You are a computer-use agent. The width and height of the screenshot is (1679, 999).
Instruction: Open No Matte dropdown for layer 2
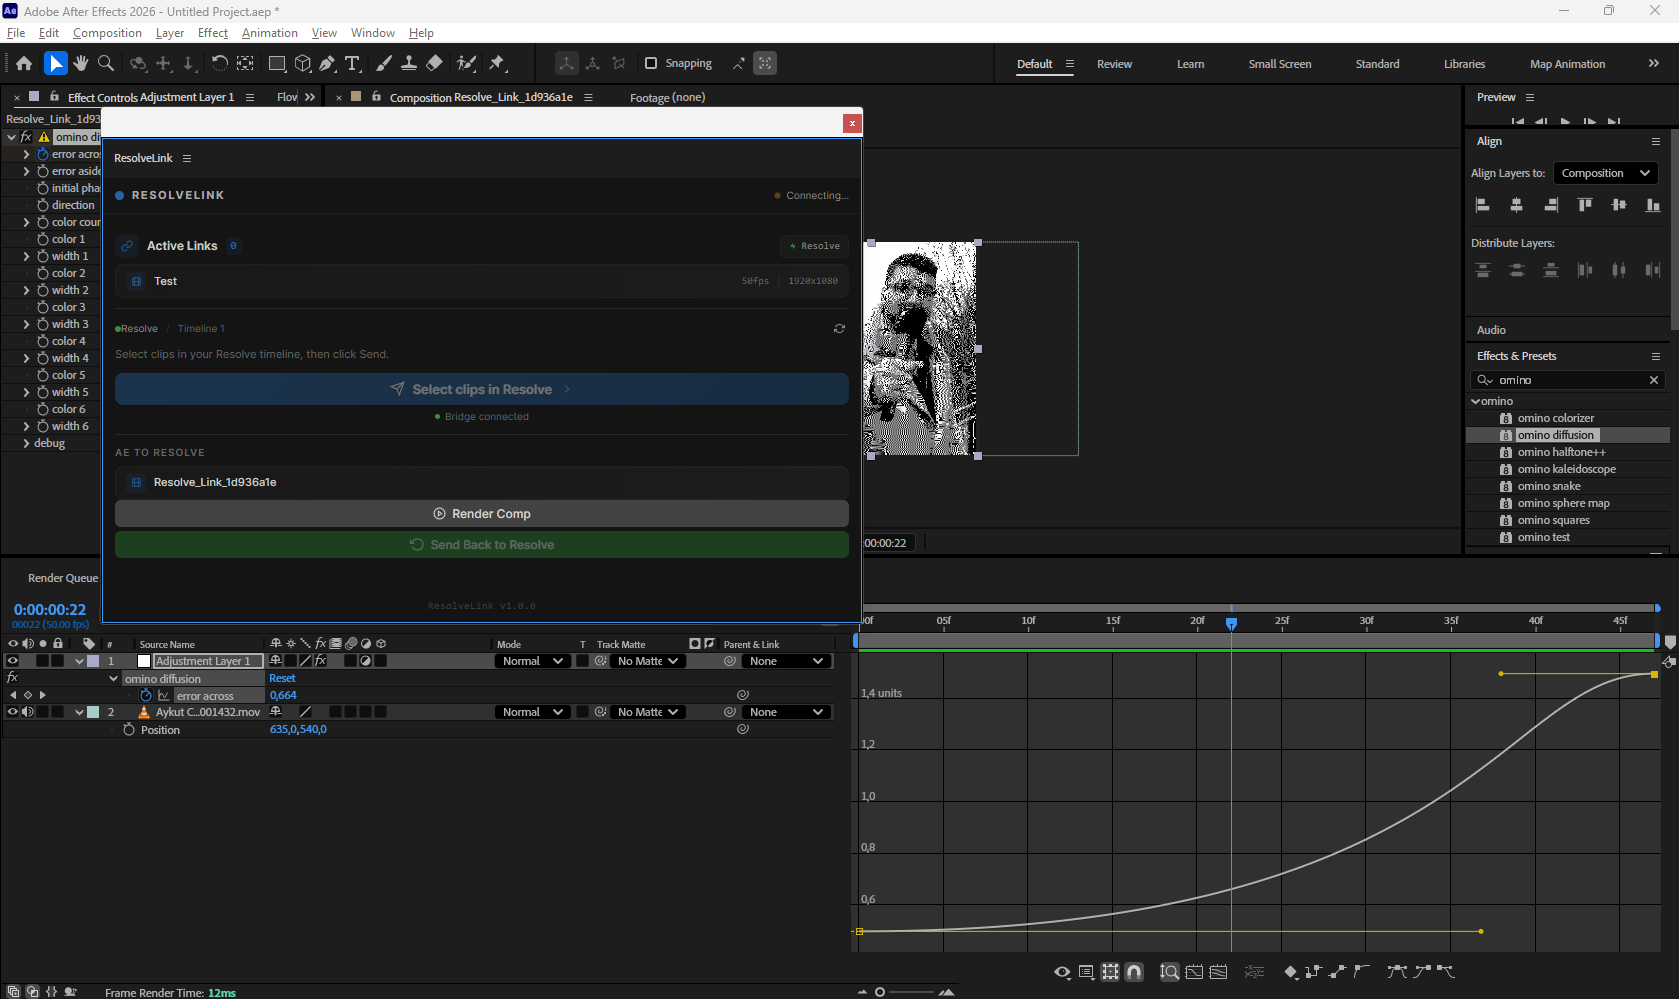pos(648,712)
